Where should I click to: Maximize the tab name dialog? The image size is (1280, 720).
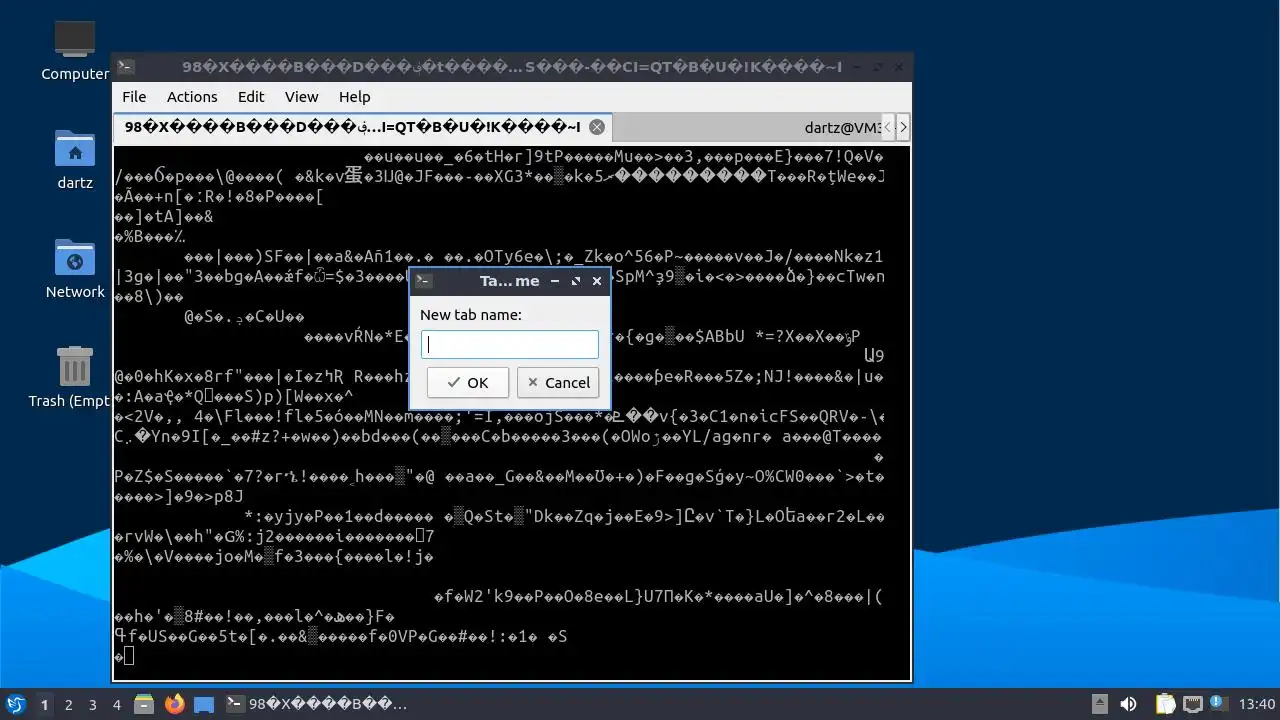[x=576, y=281]
